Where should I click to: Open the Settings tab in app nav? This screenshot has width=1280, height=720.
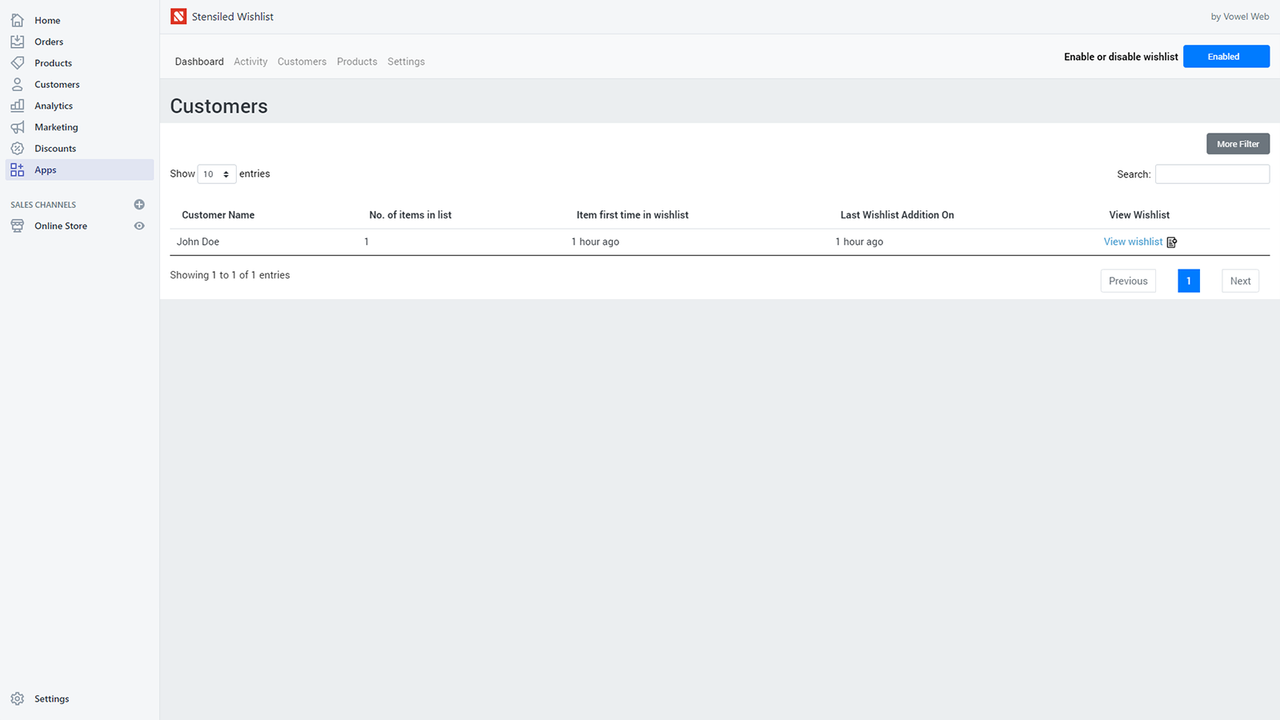coord(406,62)
